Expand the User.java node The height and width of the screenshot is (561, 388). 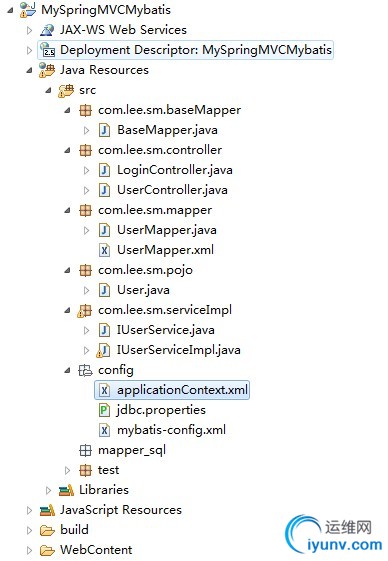point(86,290)
